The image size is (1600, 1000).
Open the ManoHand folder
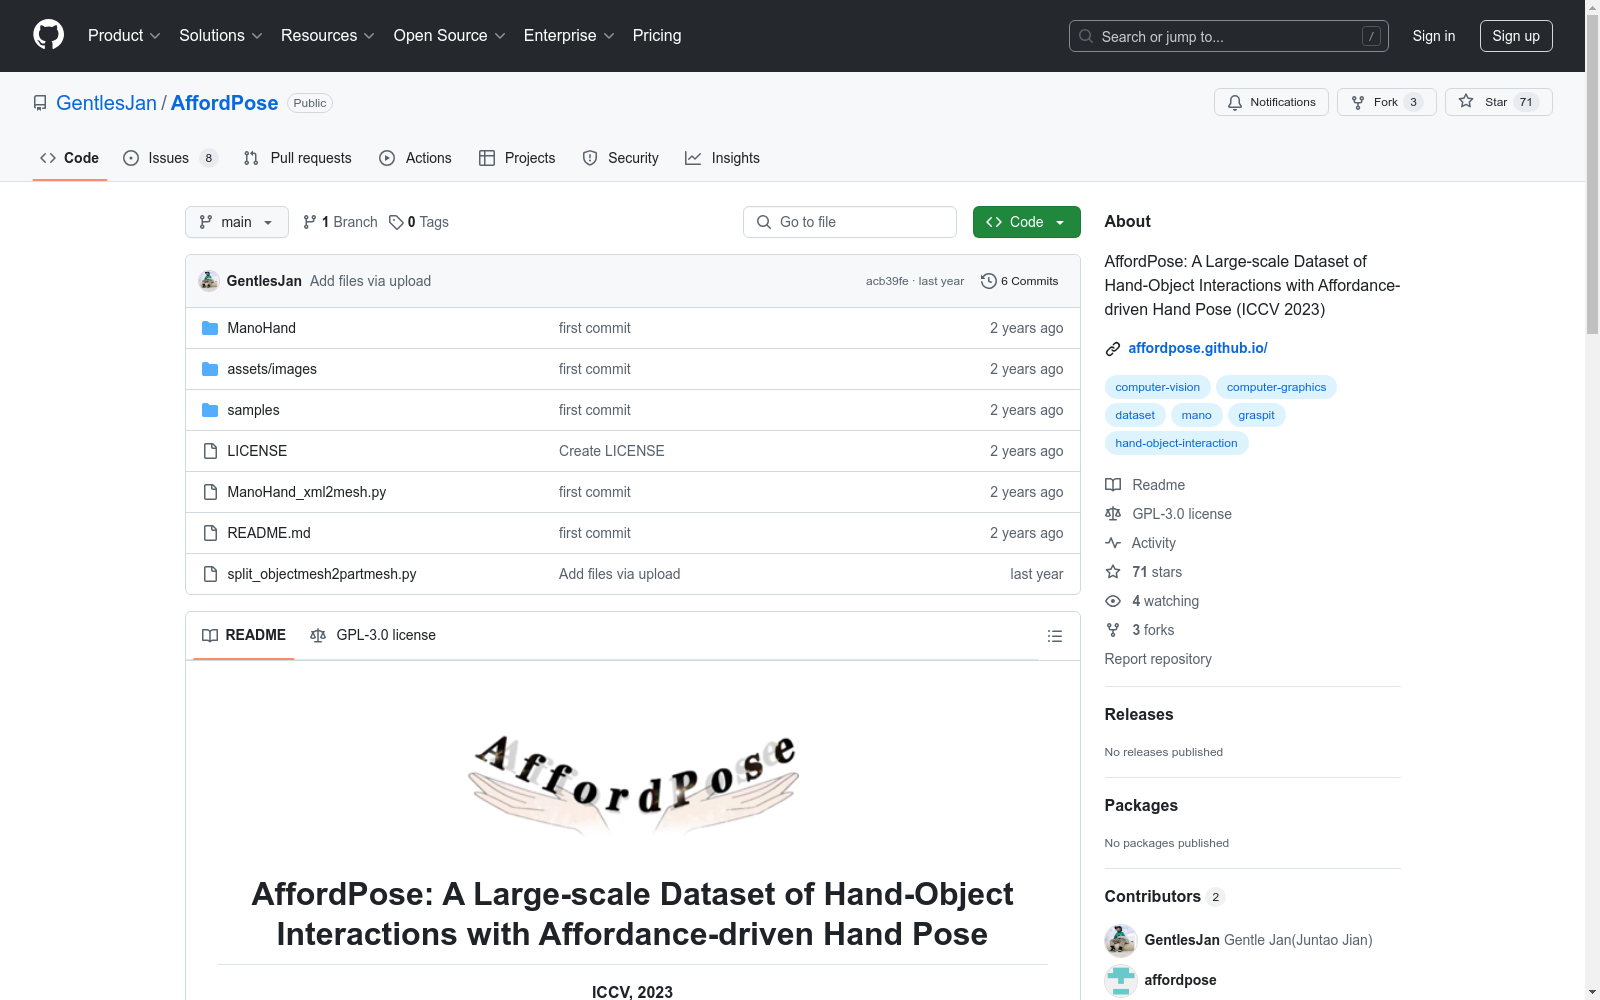click(x=261, y=328)
